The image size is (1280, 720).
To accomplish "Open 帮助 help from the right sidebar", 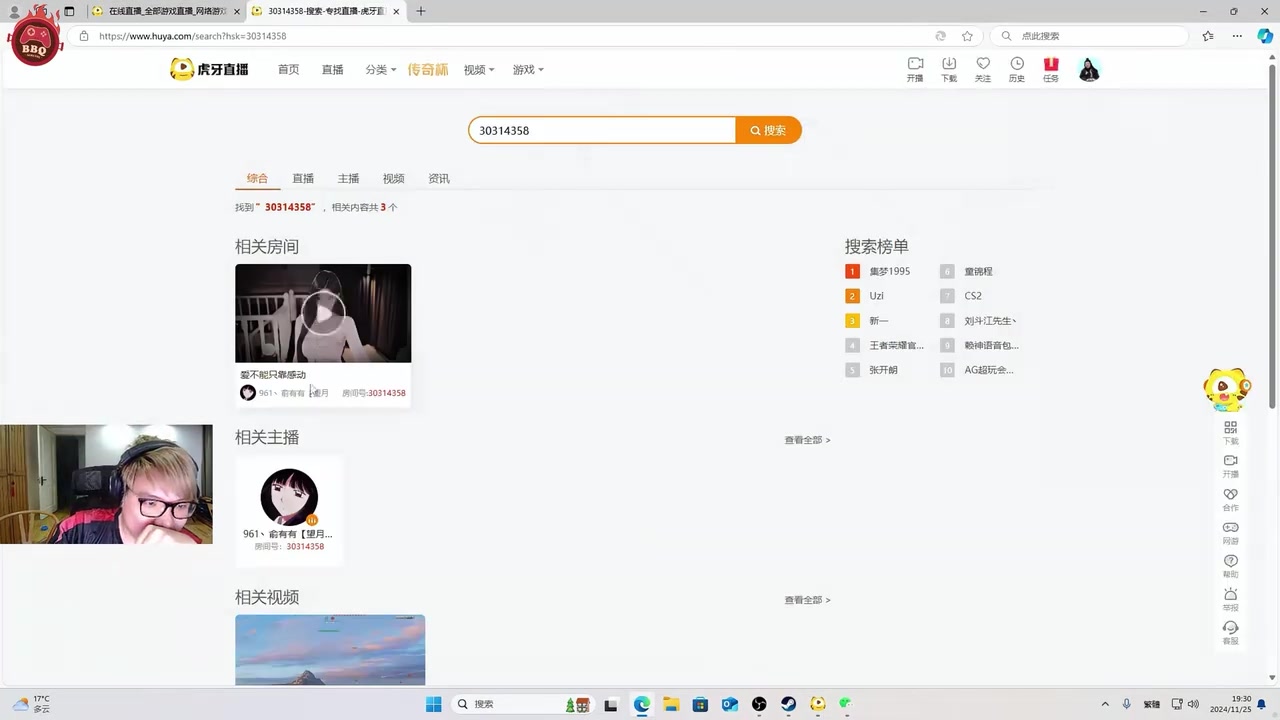I will coord(1230,565).
